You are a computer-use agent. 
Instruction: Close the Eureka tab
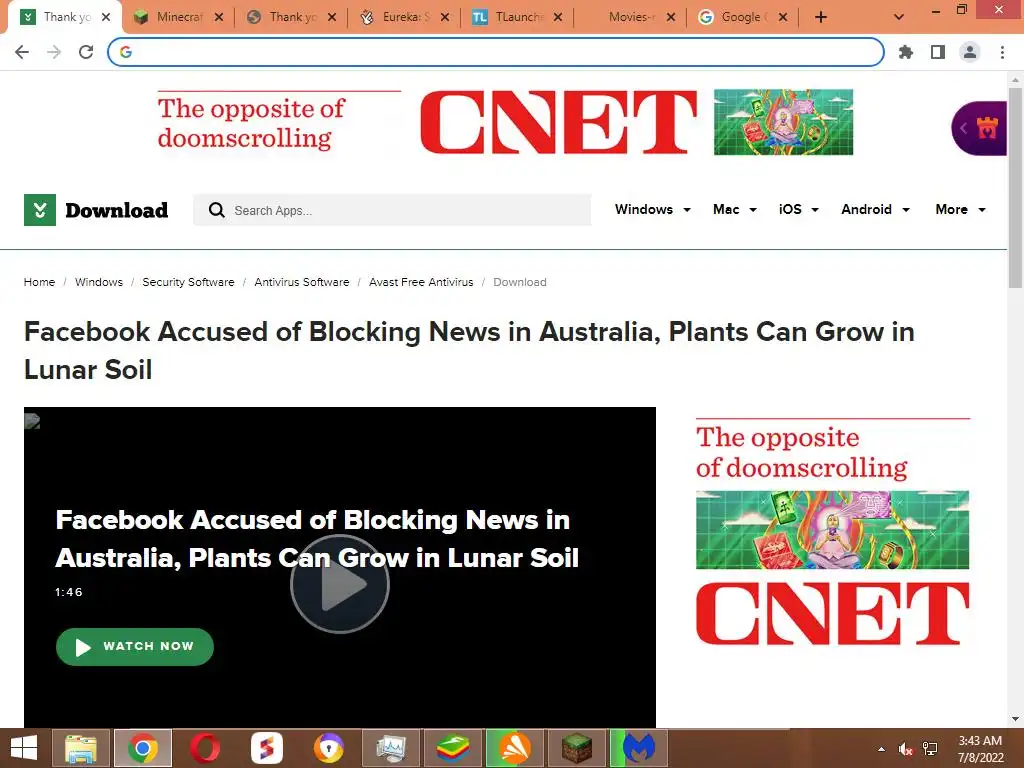pyautogui.click(x=445, y=17)
